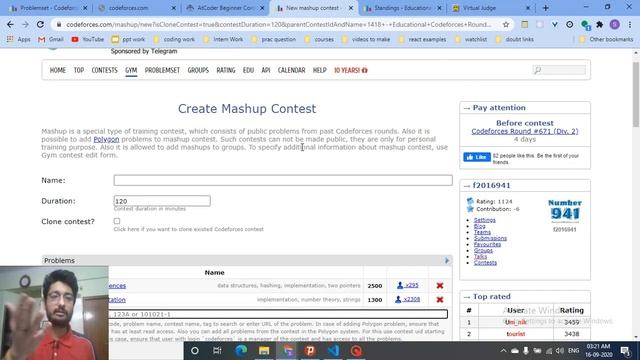The height and width of the screenshot is (360, 640).
Task: Click the add-problem search input box
Action: [278, 314]
